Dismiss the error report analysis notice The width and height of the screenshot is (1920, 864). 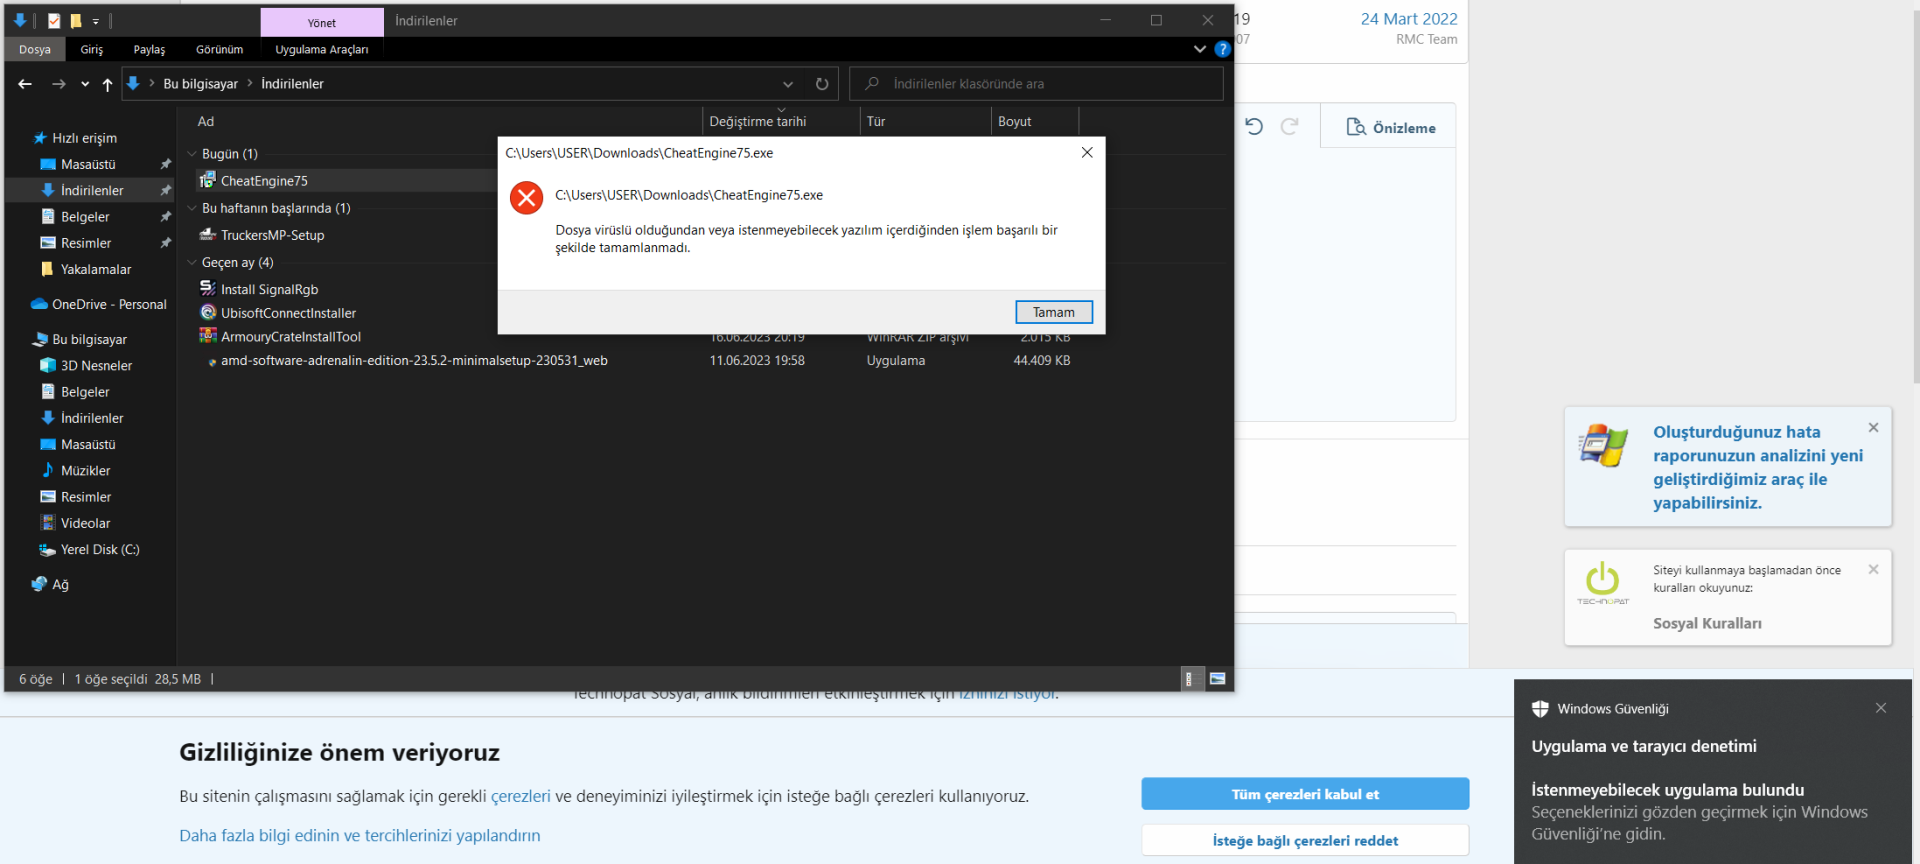pos(1873,428)
